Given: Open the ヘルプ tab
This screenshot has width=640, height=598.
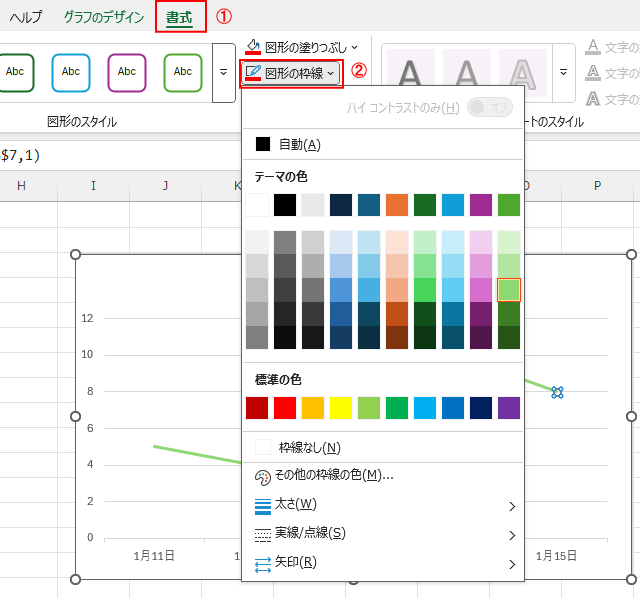Looking at the screenshot, I should click(x=26, y=17).
